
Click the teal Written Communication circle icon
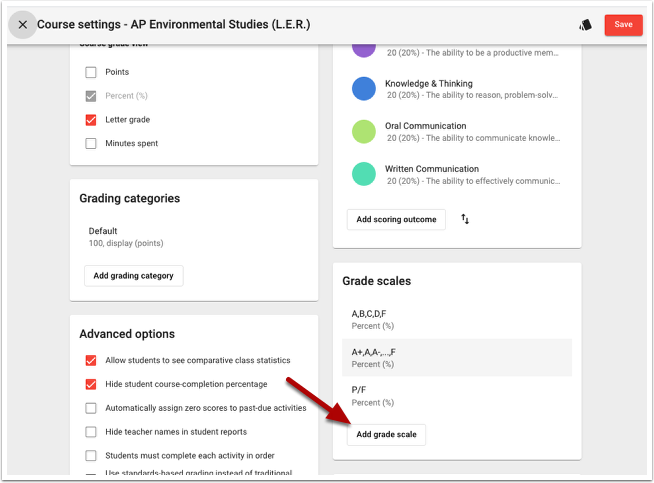pos(364,175)
